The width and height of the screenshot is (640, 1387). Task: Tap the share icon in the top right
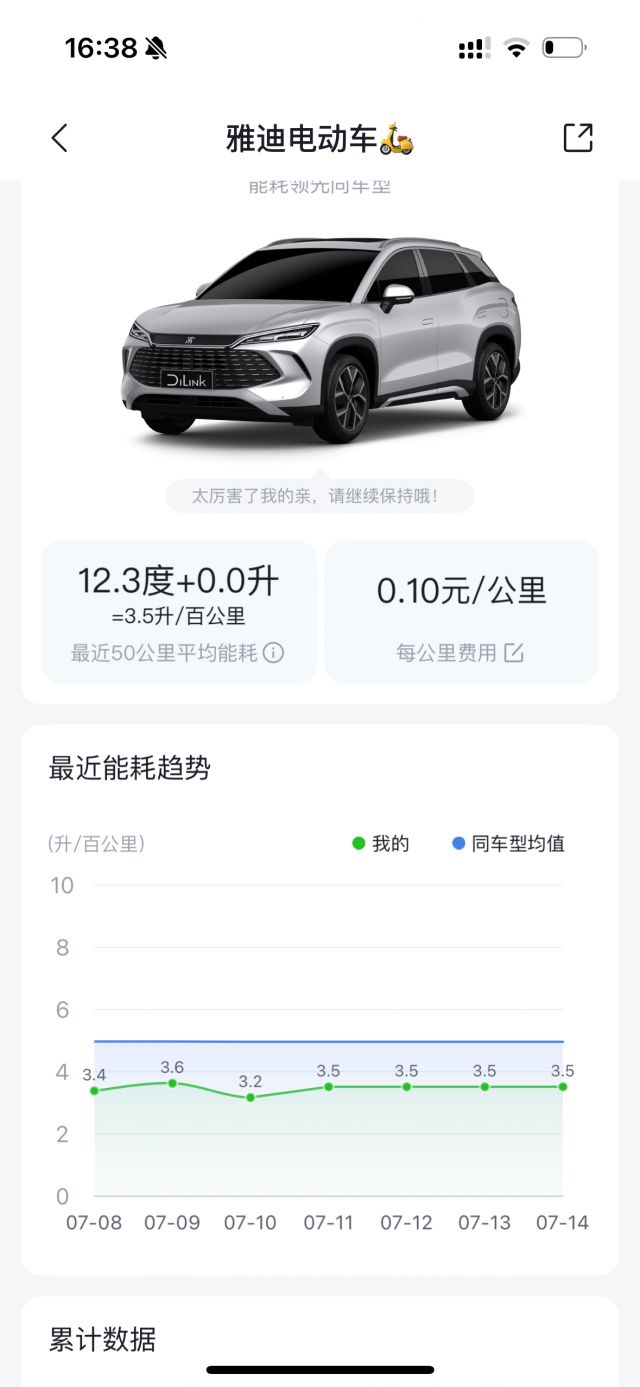pyautogui.click(x=578, y=137)
